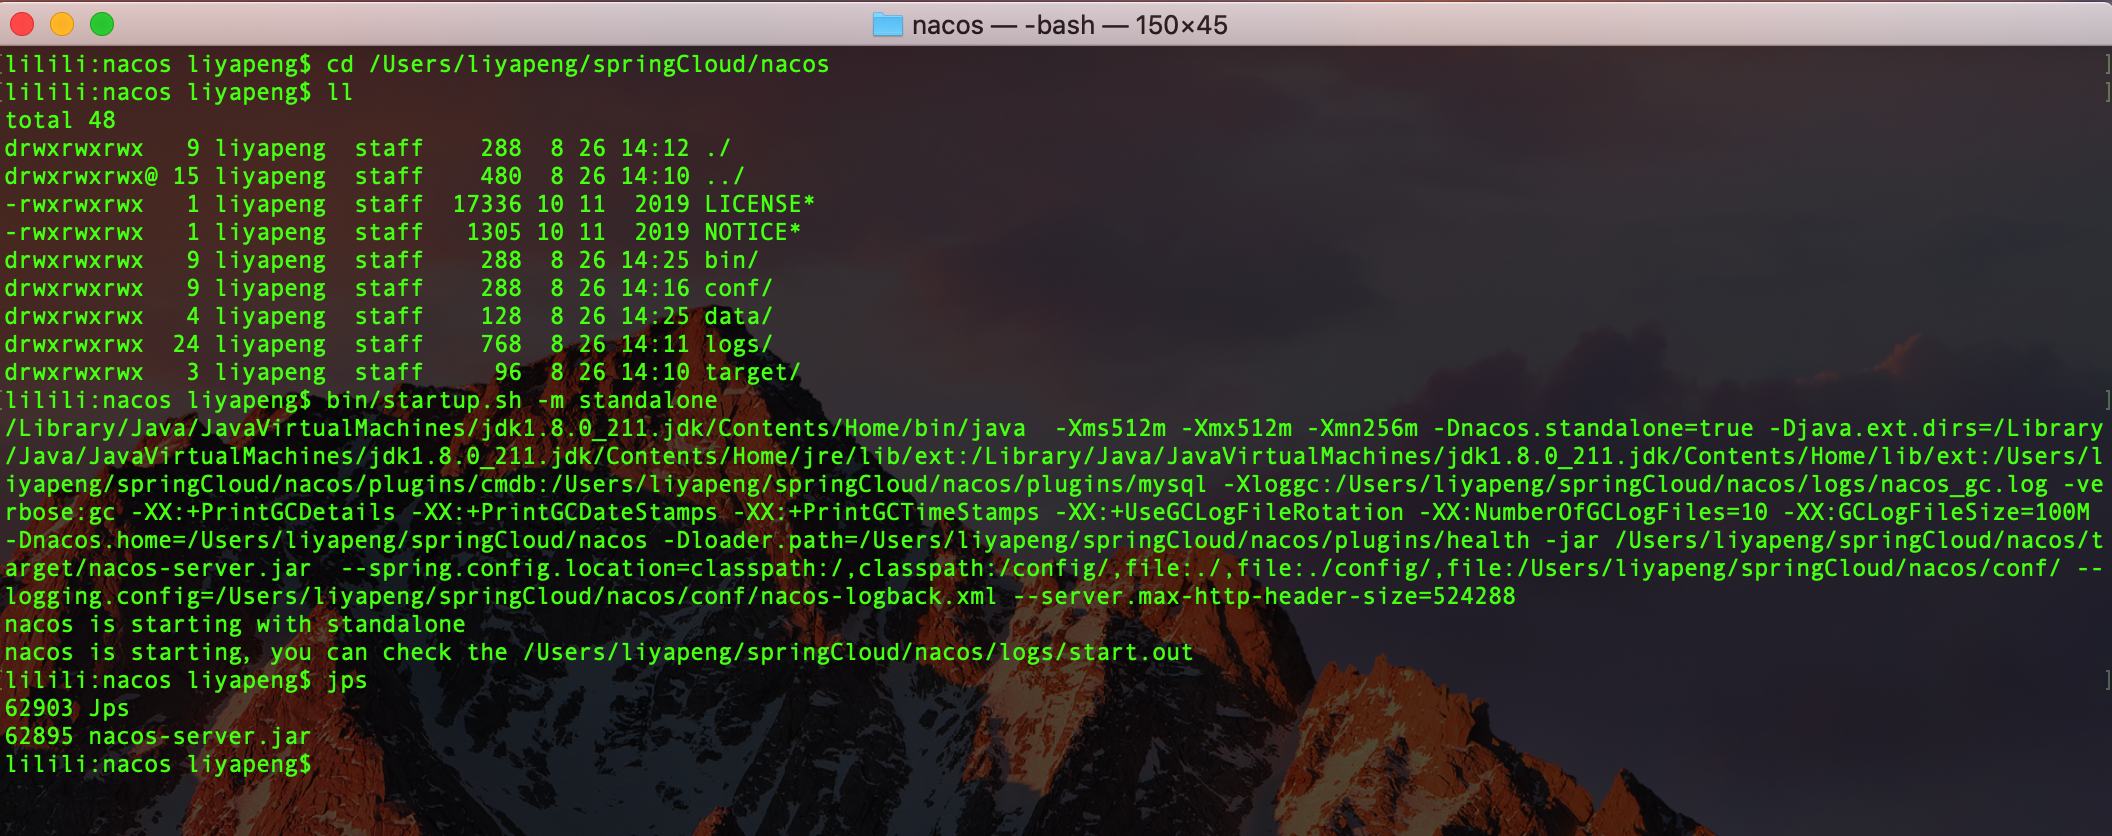The height and width of the screenshot is (836, 2112).
Task: Click the yellow minimize window button
Action: (x=62, y=24)
